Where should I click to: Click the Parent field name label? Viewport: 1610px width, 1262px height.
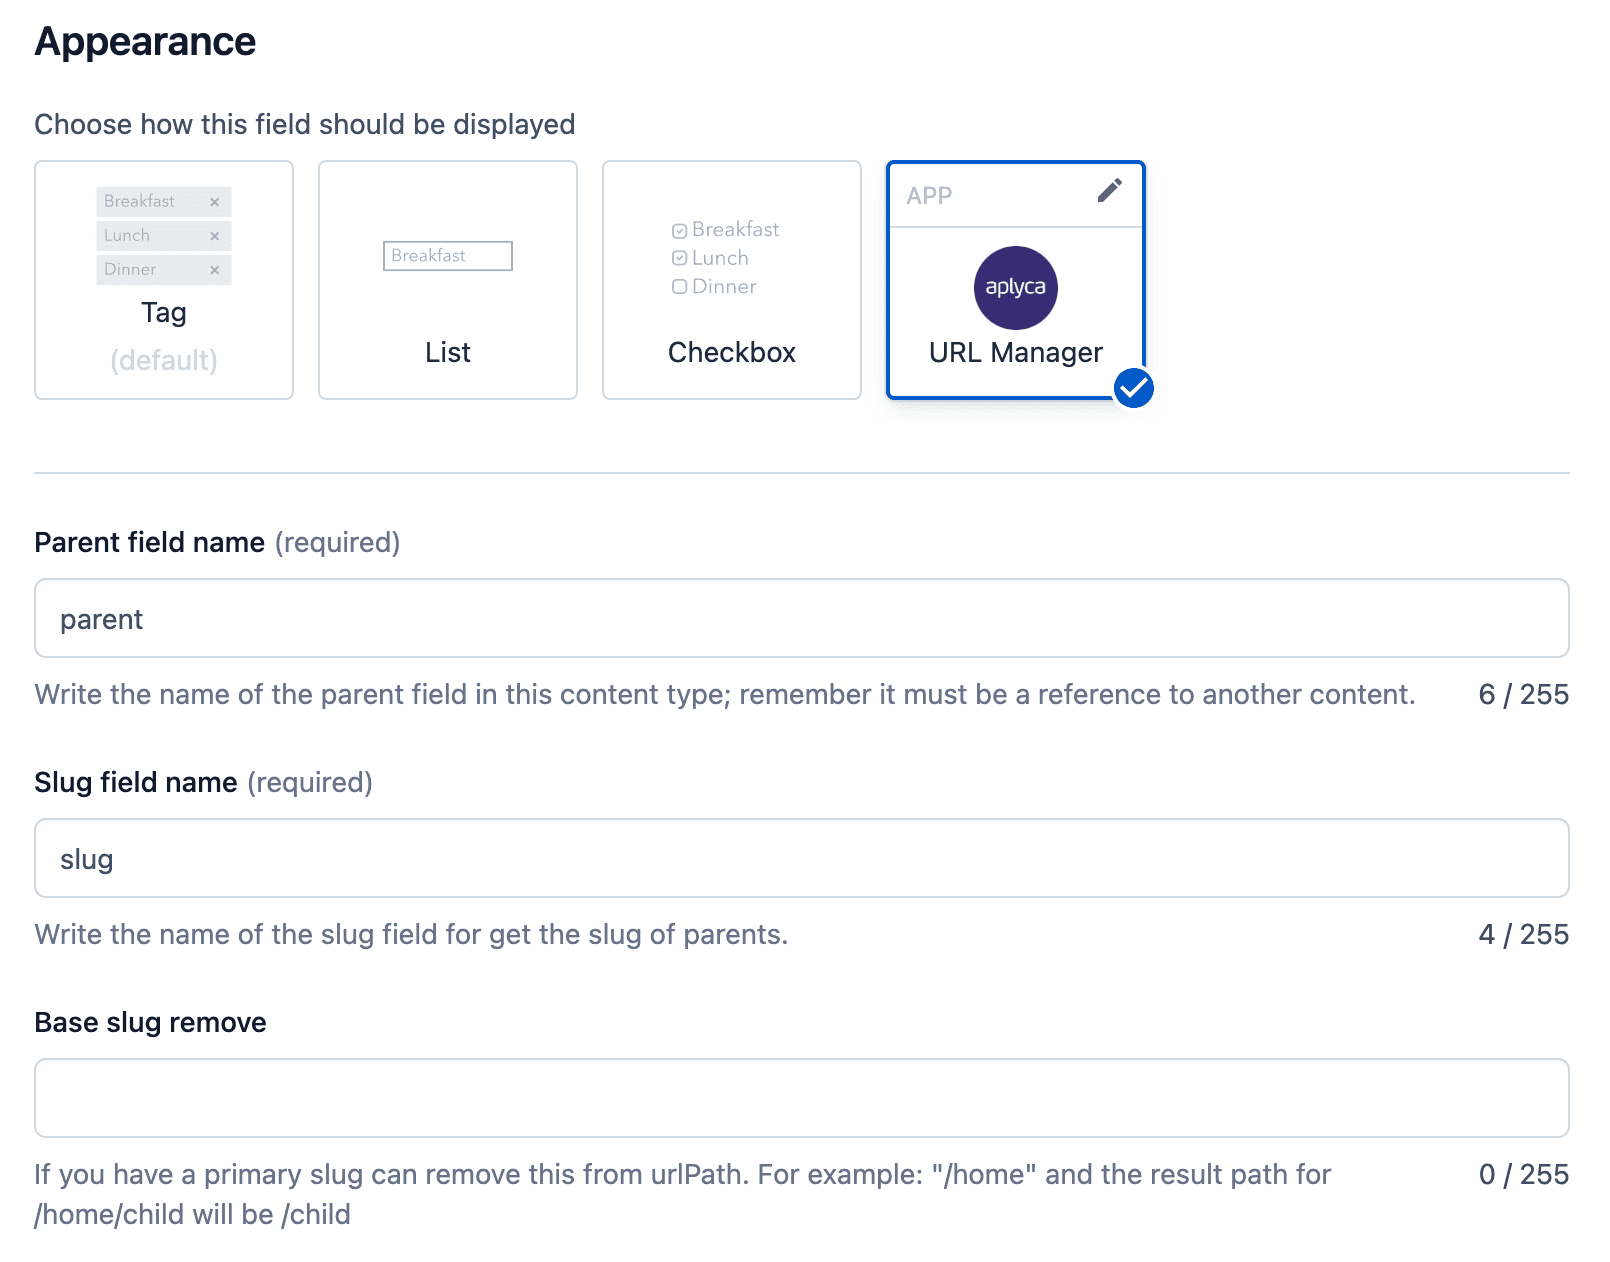pos(150,542)
